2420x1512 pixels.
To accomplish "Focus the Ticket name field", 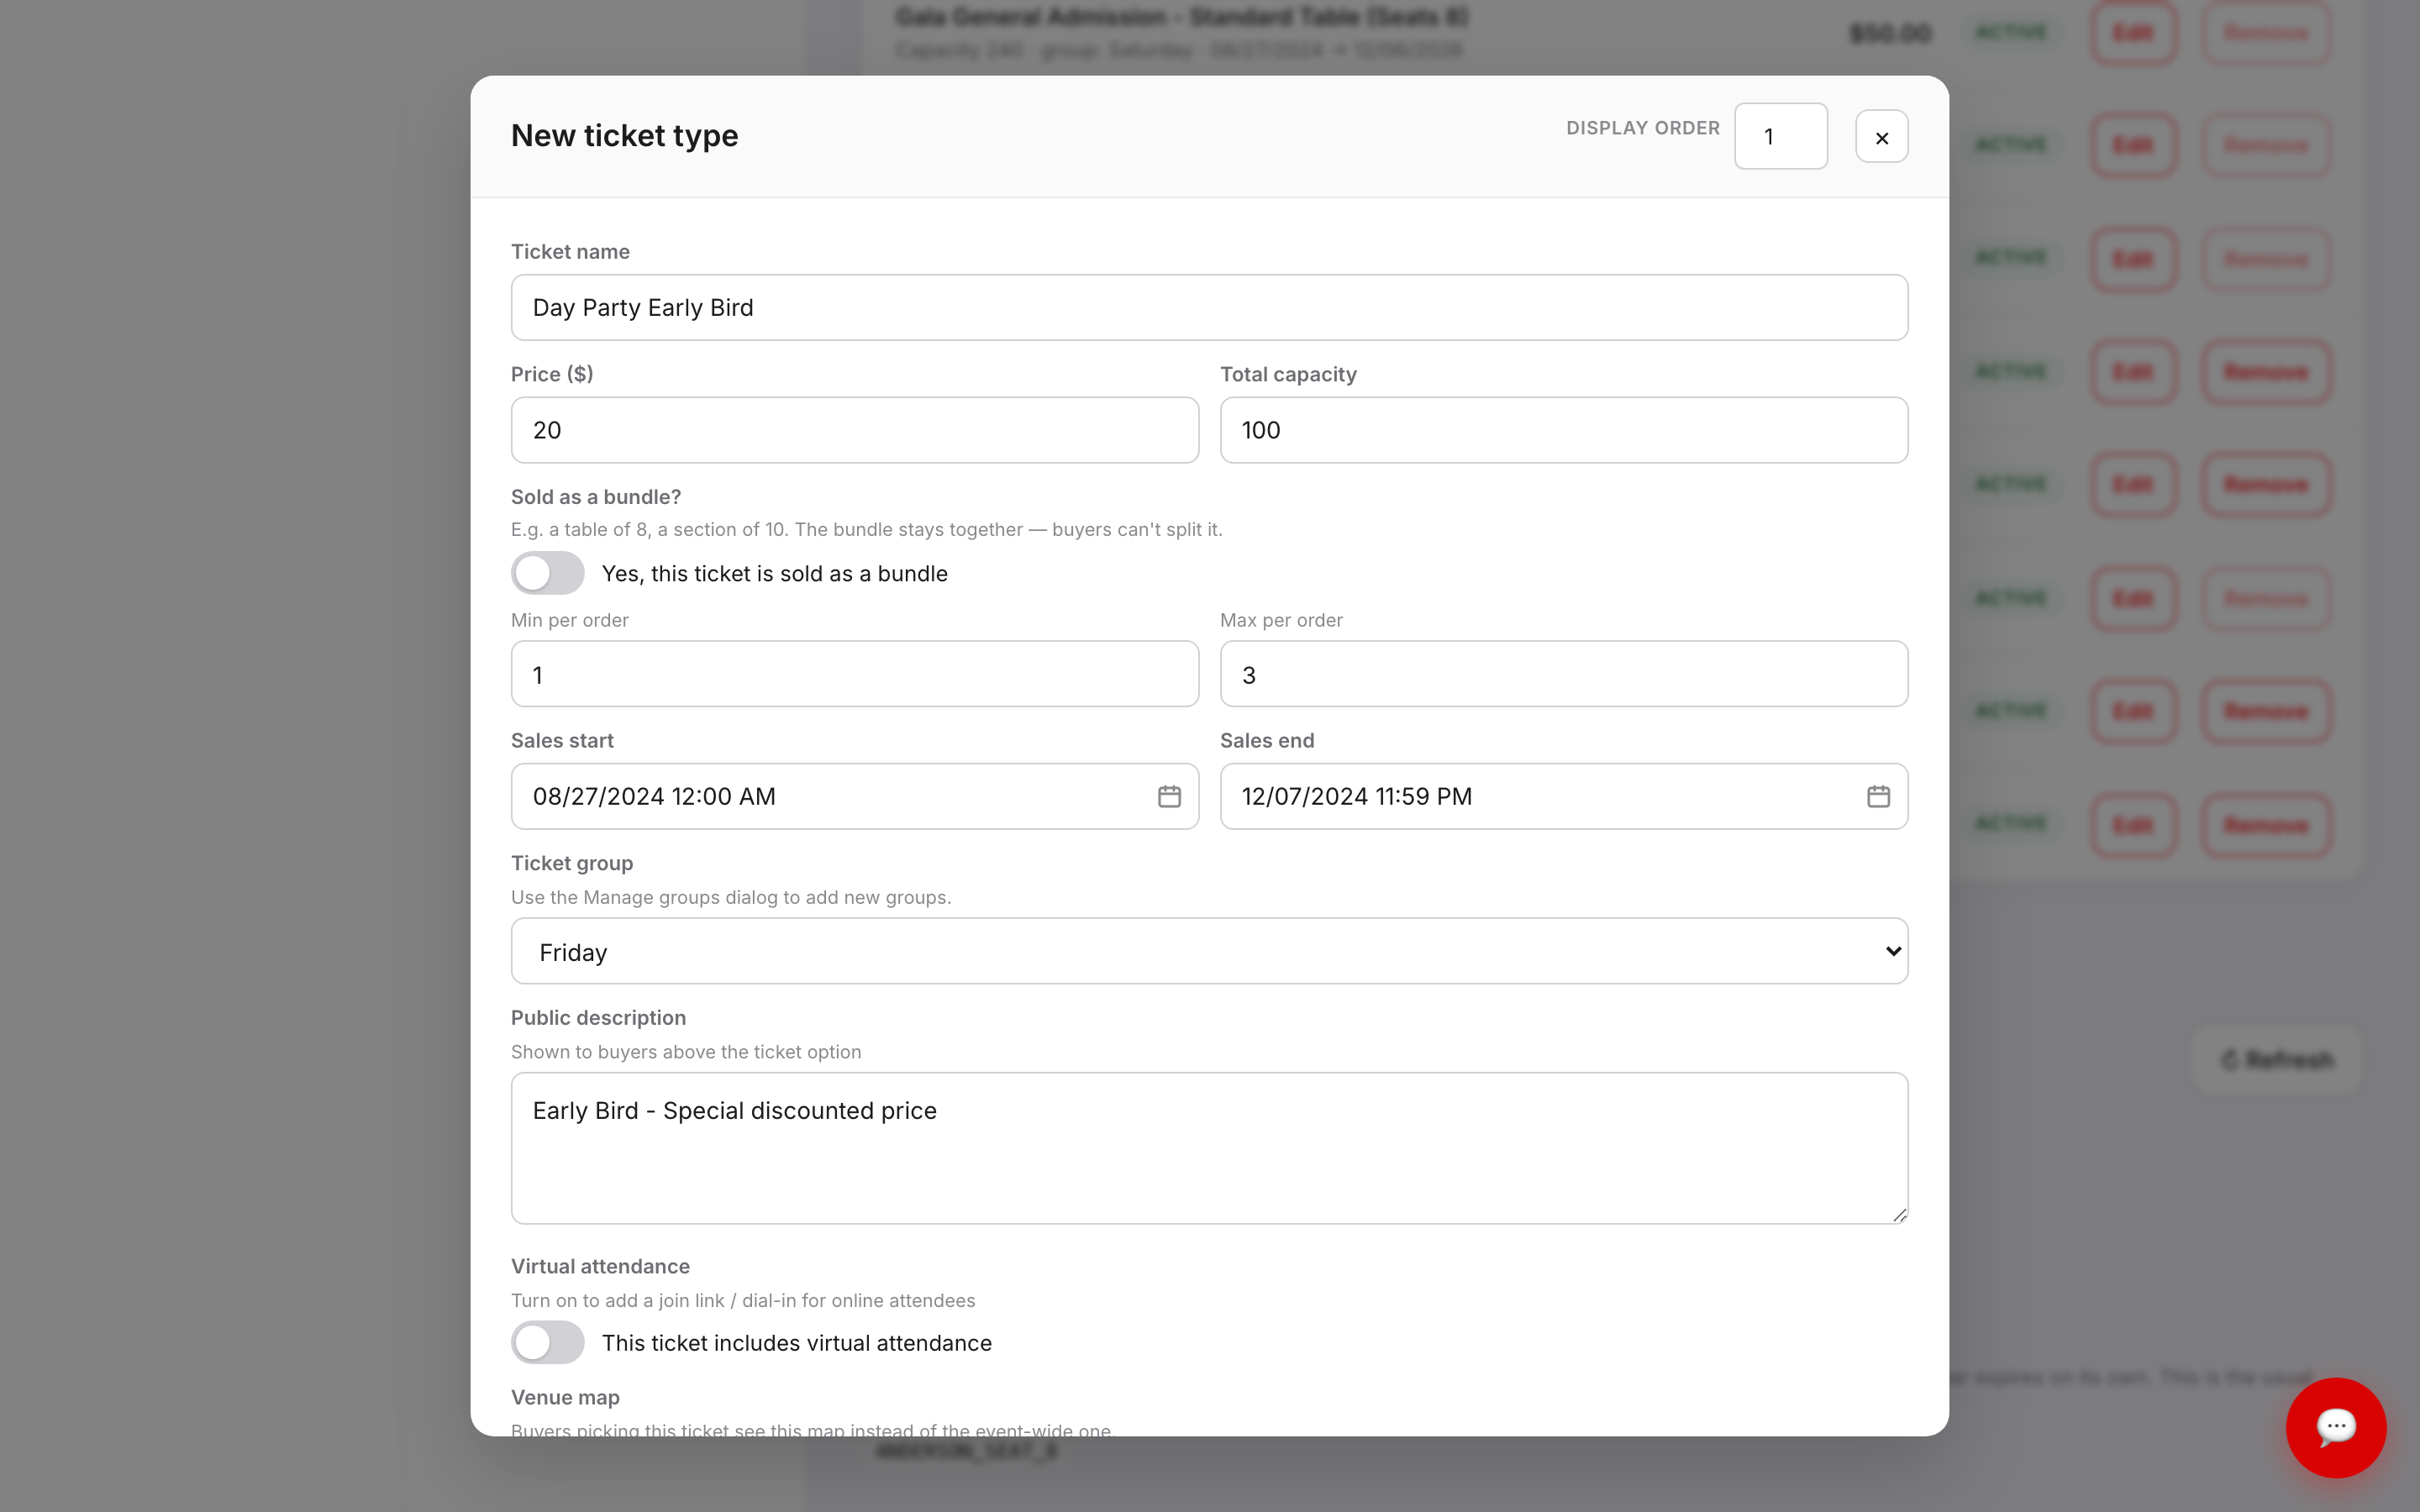I will click(x=1209, y=307).
